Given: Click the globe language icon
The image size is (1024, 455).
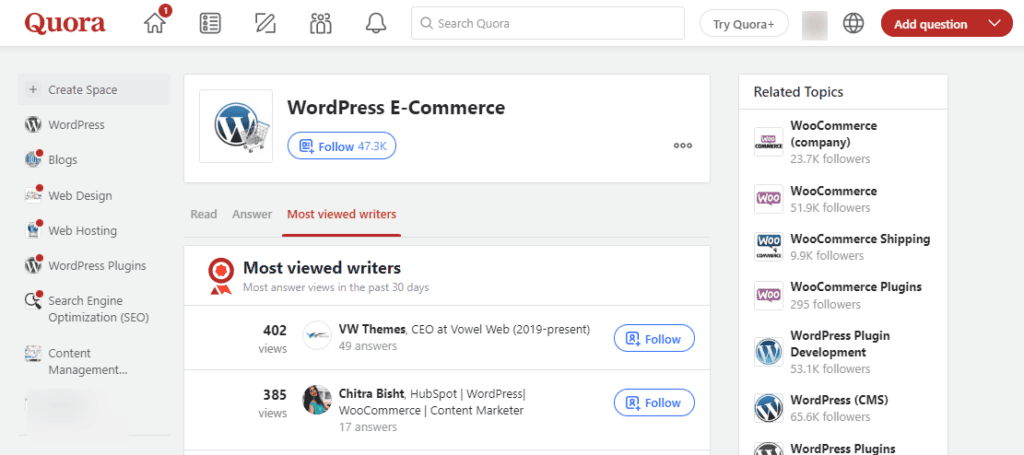Looking at the screenshot, I should point(853,23).
